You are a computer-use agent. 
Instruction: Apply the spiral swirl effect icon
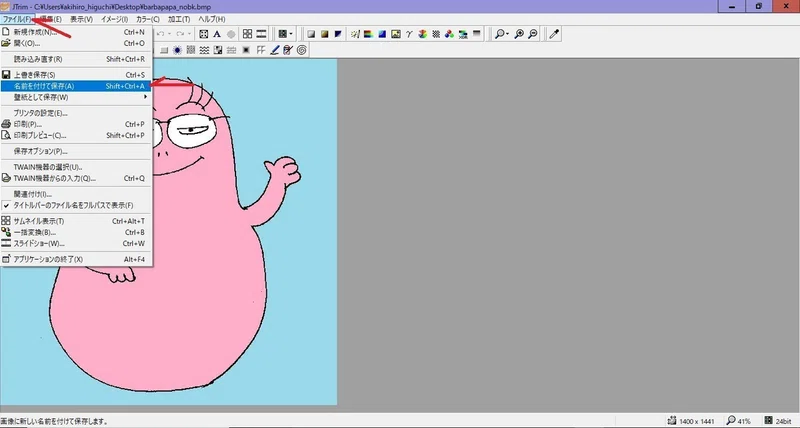point(302,50)
